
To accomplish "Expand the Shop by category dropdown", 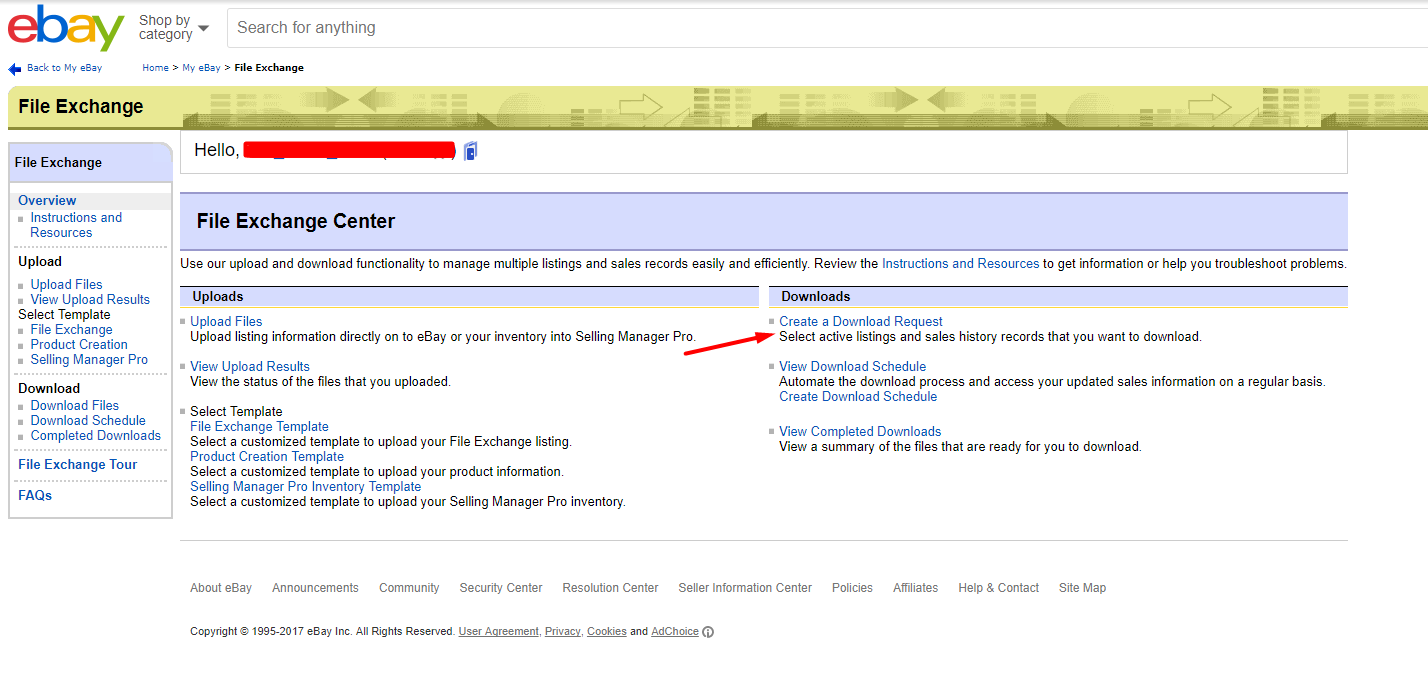I will [174, 28].
